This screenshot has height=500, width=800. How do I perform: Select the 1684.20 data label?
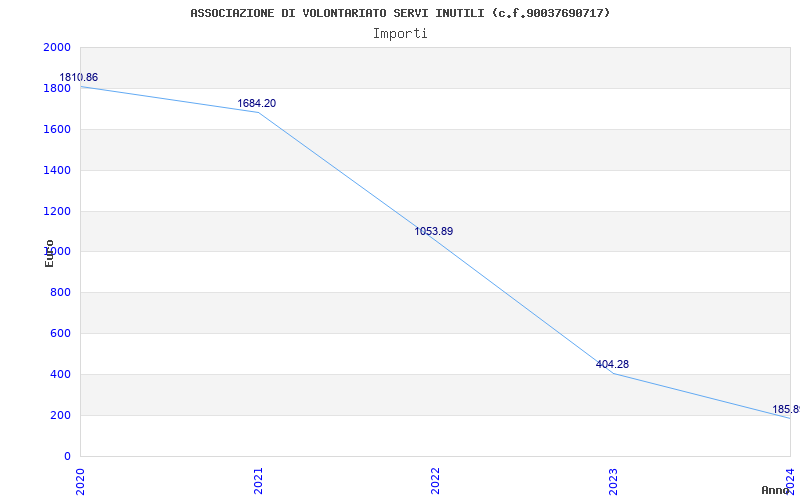pyautogui.click(x=257, y=104)
